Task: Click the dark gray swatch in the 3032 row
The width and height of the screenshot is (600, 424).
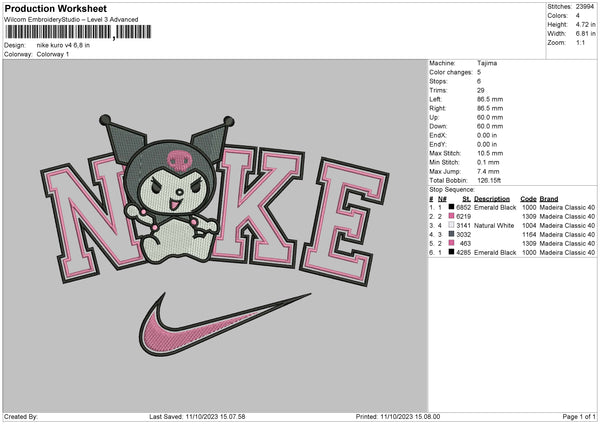Action: [x=452, y=234]
